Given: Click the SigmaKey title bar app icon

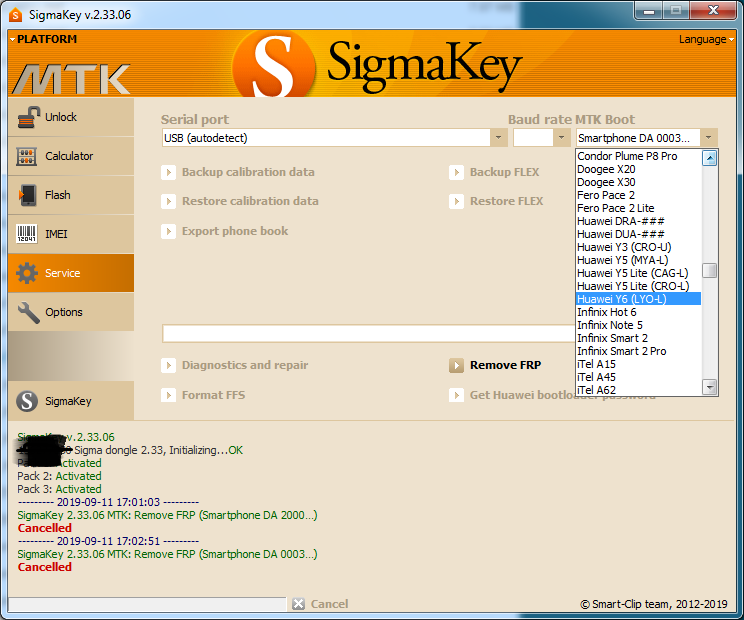Looking at the screenshot, I should point(15,15).
